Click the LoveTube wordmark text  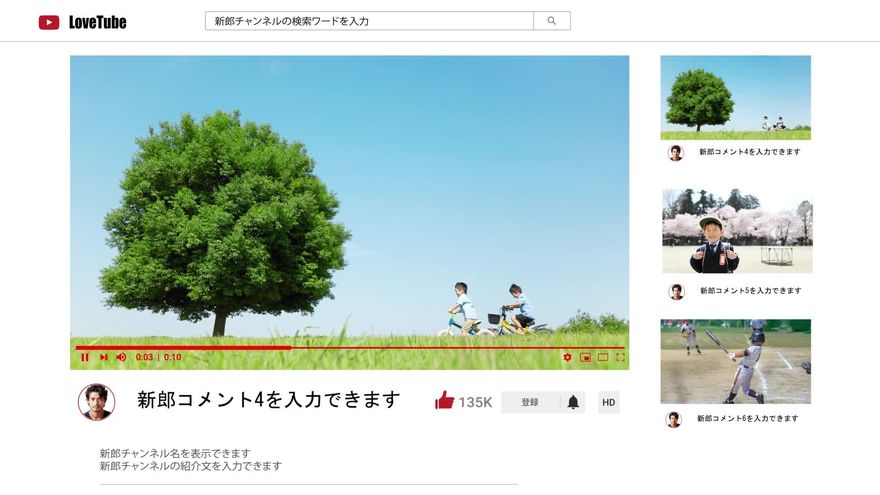[98, 22]
